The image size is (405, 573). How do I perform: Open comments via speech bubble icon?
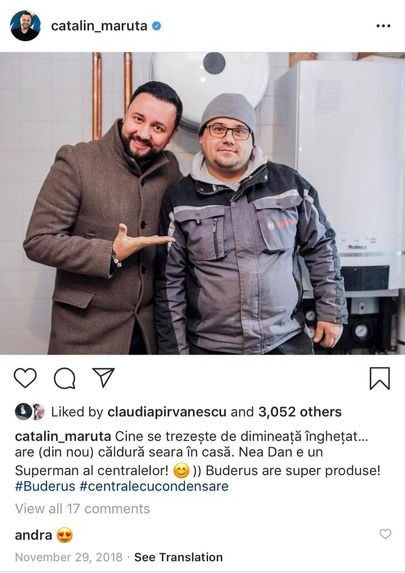pos(65,378)
